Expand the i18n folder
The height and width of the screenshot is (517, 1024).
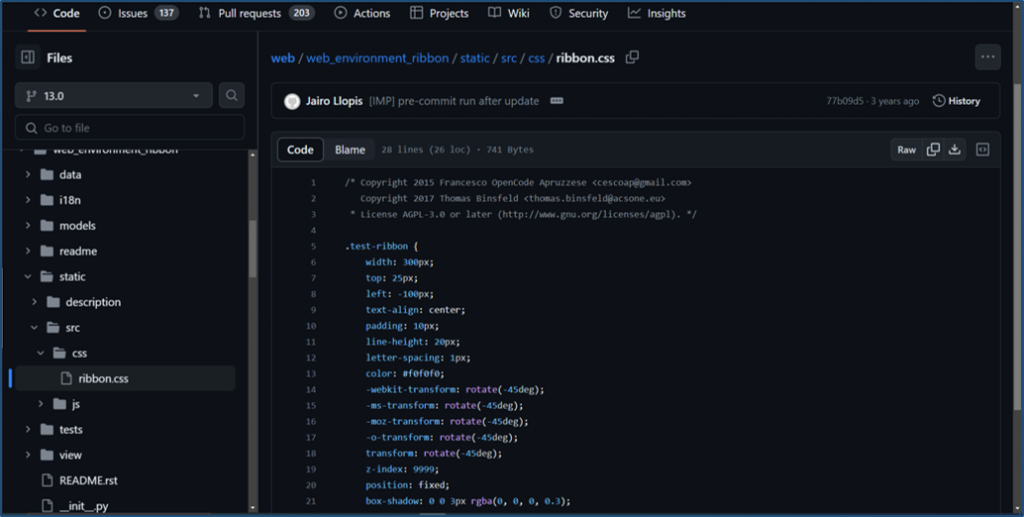click(x=27, y=200)
